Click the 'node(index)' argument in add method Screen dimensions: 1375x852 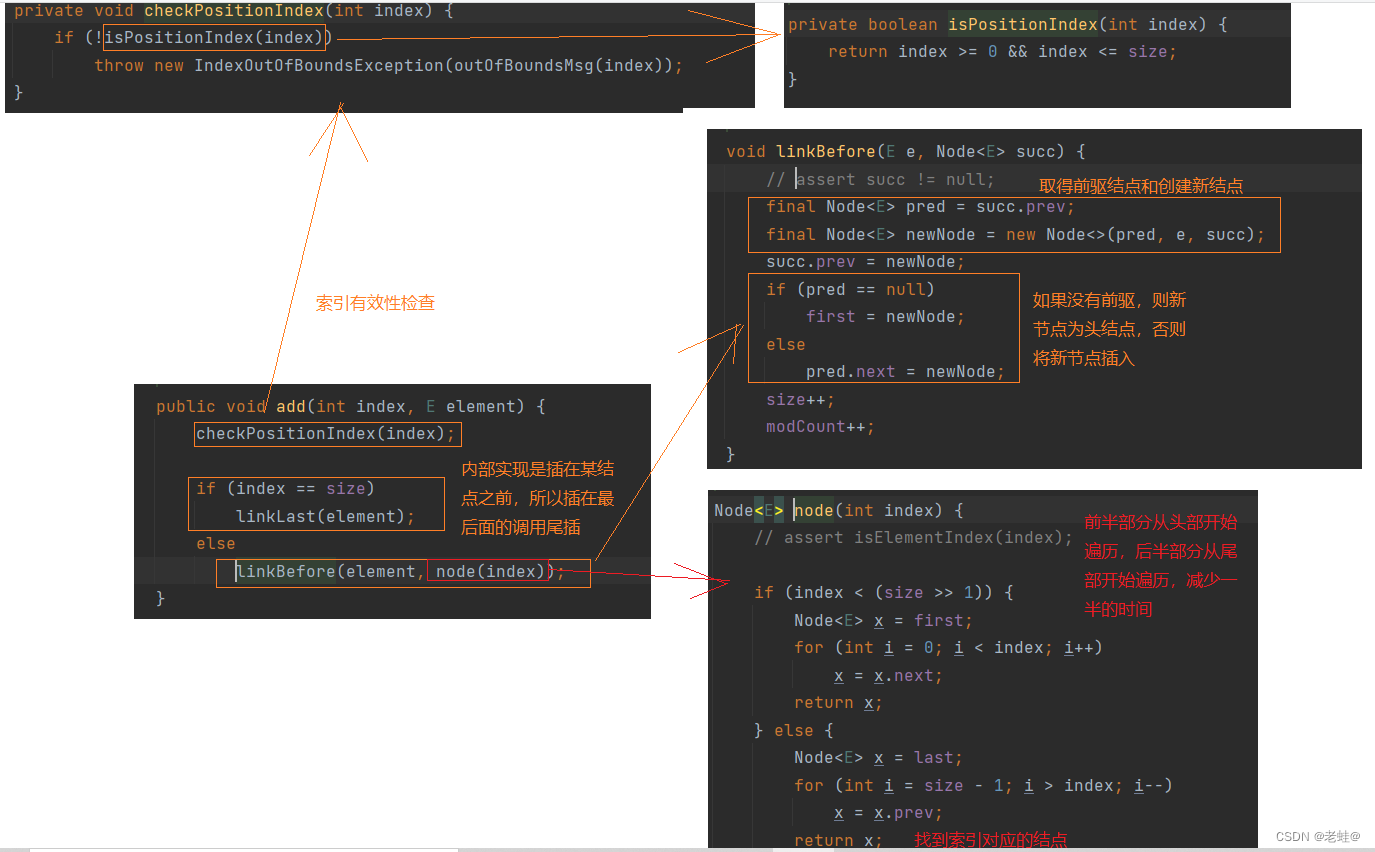coord(490,572)
